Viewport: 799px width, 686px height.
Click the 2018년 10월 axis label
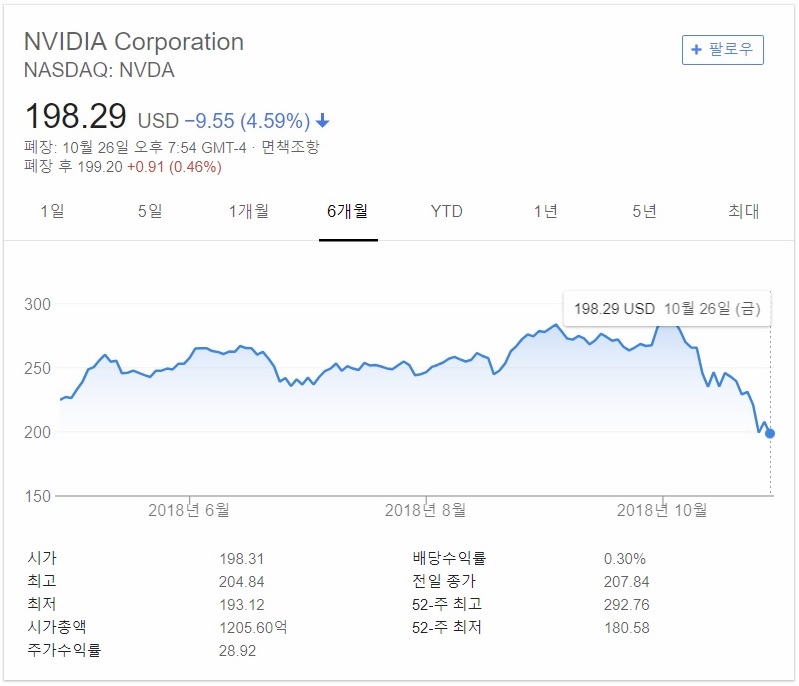click(x=662, y=510)
